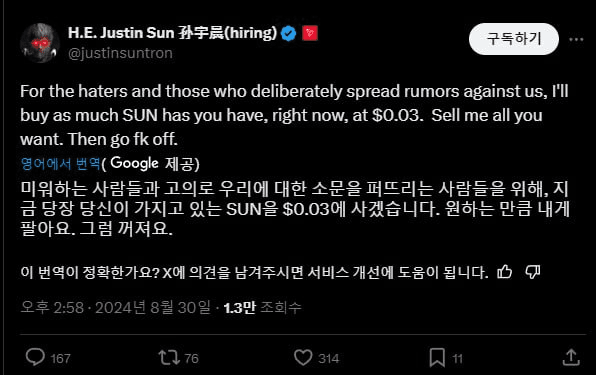Click the 1.3만 조회수 view count
The width and height of the screenshot is (596, 375).
tap(262, 307)
